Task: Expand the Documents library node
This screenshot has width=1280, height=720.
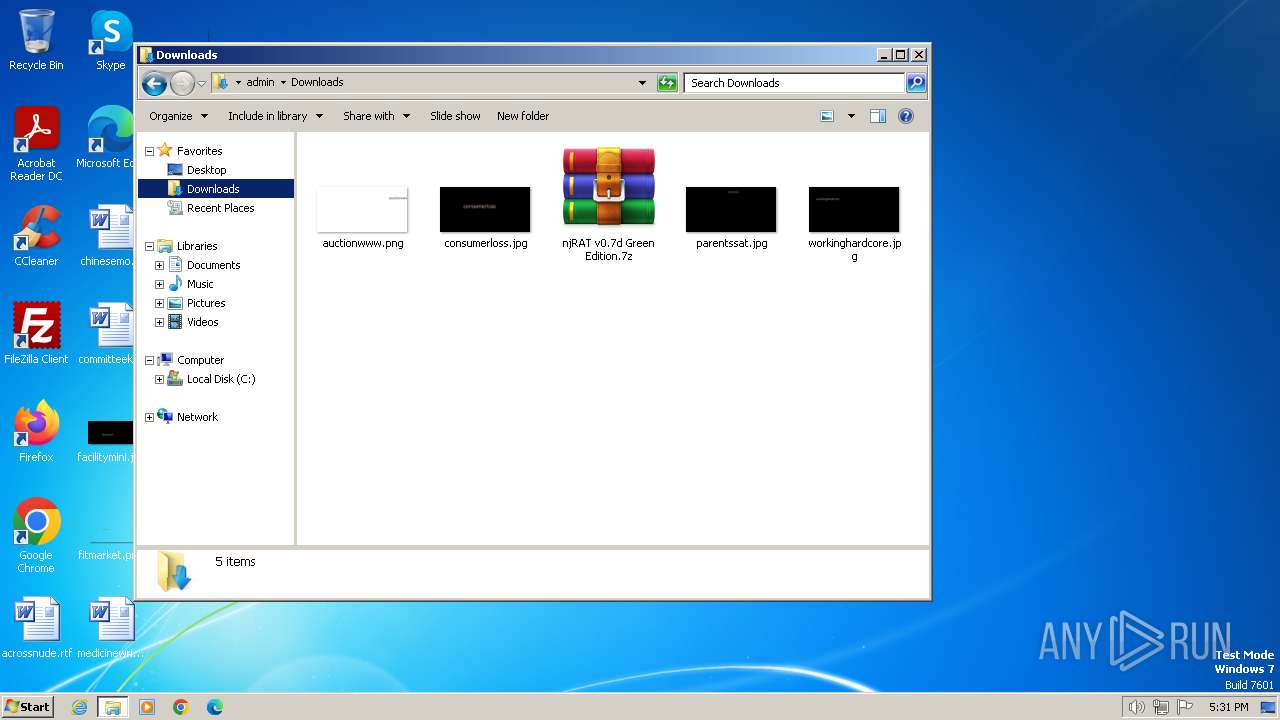Action: [159, 265]
